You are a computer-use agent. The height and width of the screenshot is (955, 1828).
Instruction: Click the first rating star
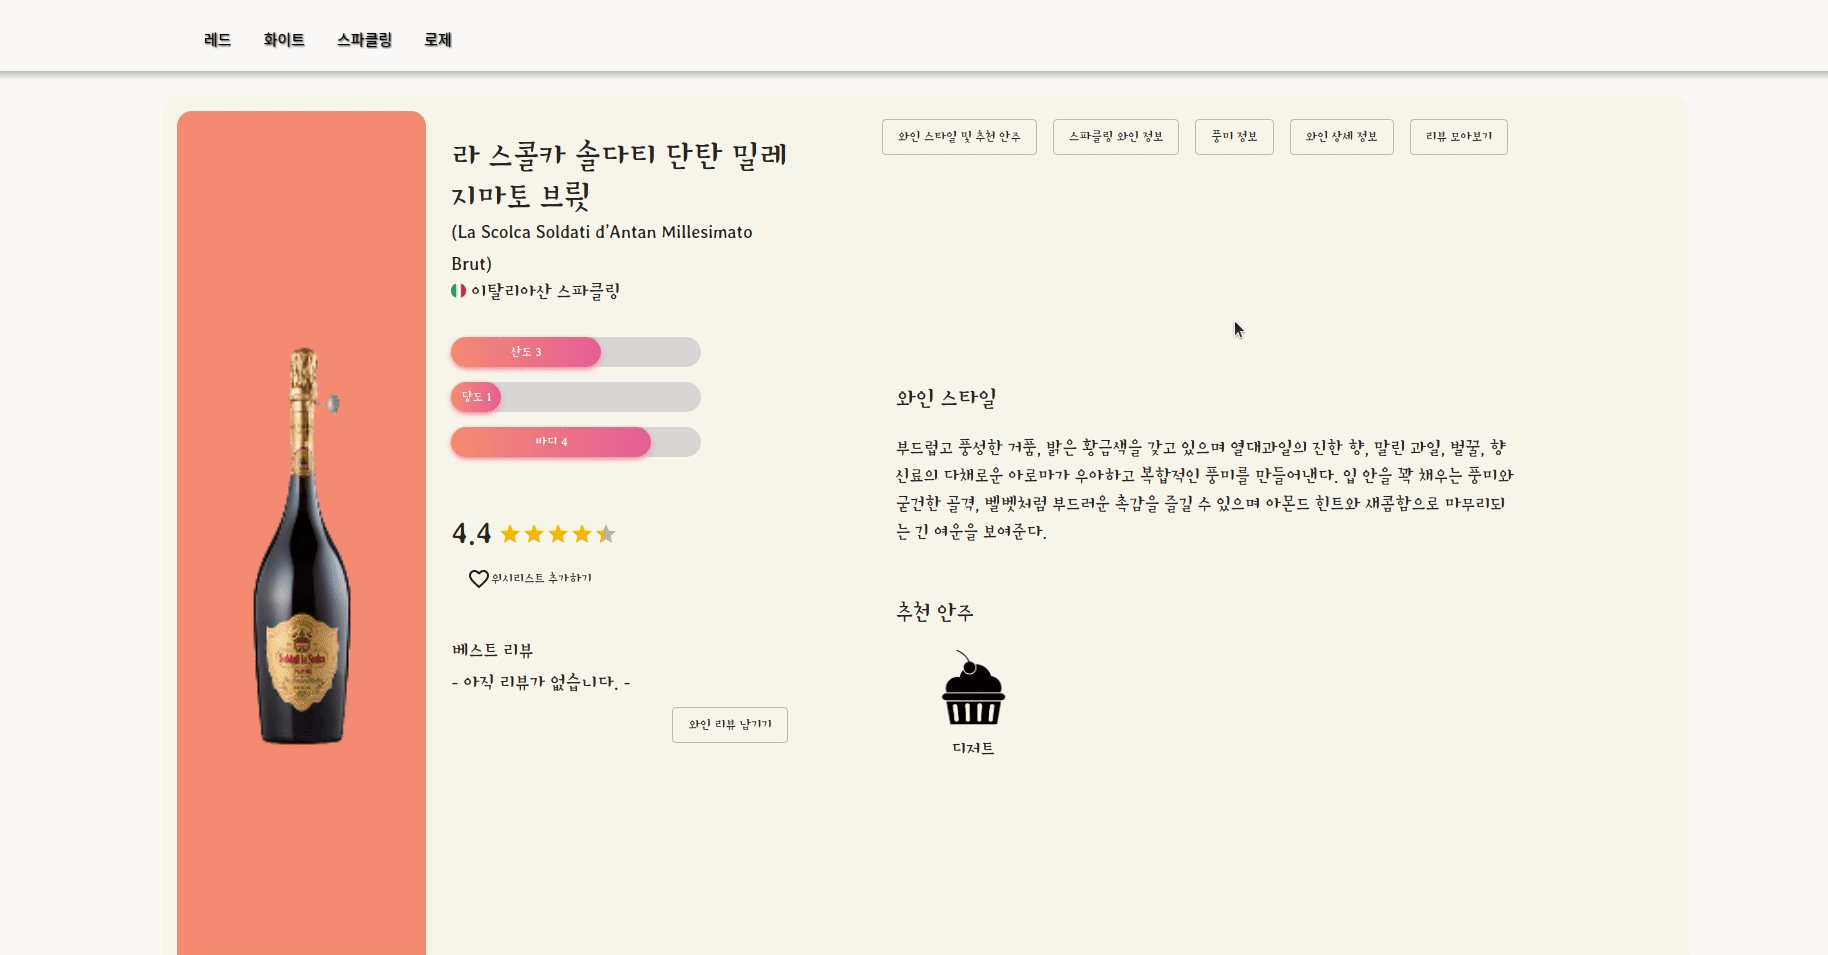(510, 534)
